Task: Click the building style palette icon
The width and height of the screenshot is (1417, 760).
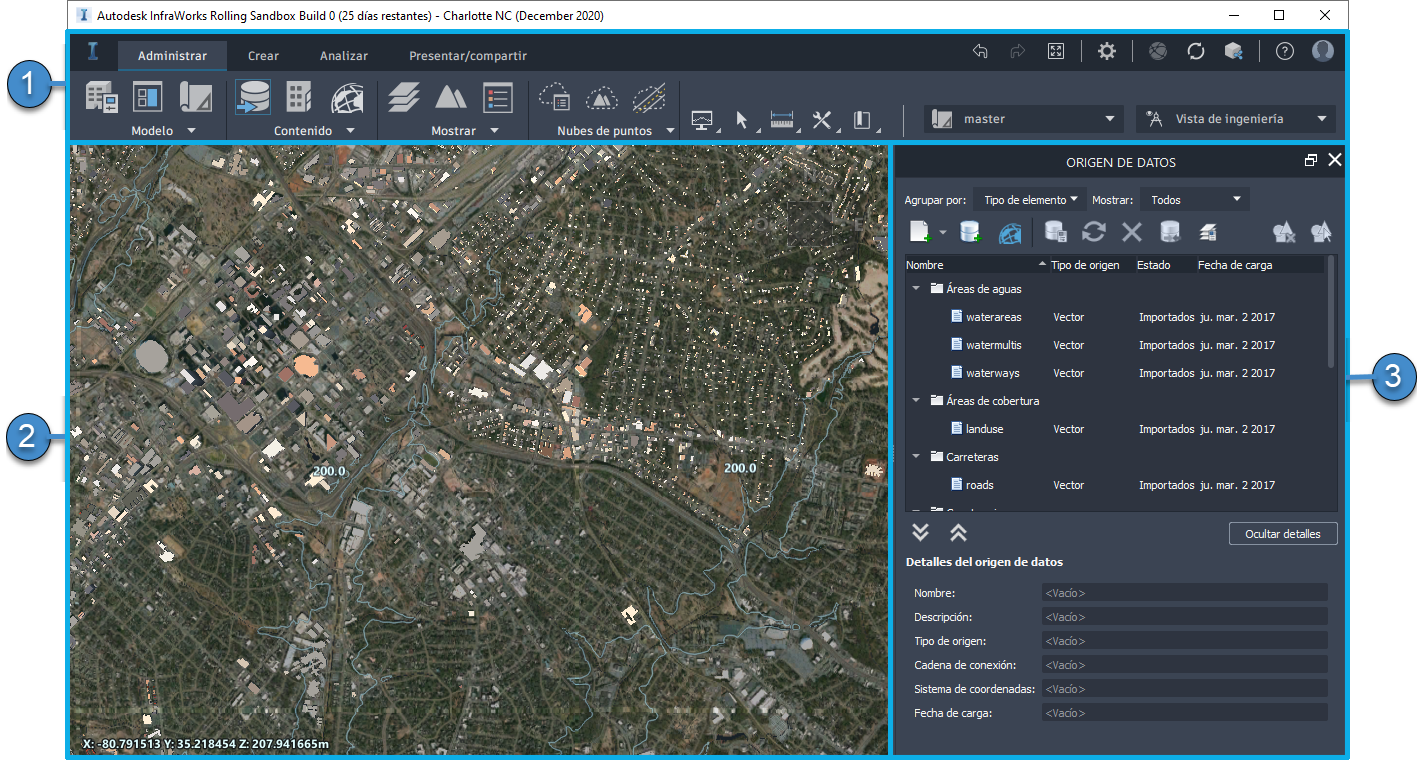Action: 299,97
